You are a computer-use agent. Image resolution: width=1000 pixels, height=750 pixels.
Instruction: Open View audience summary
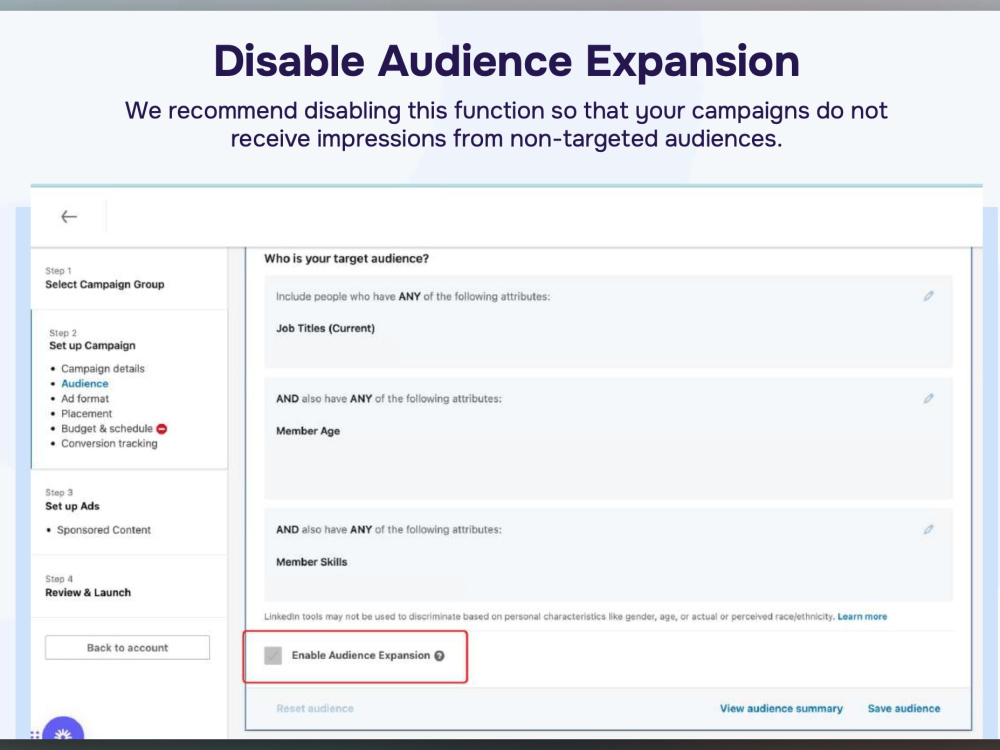click(781, 709)
